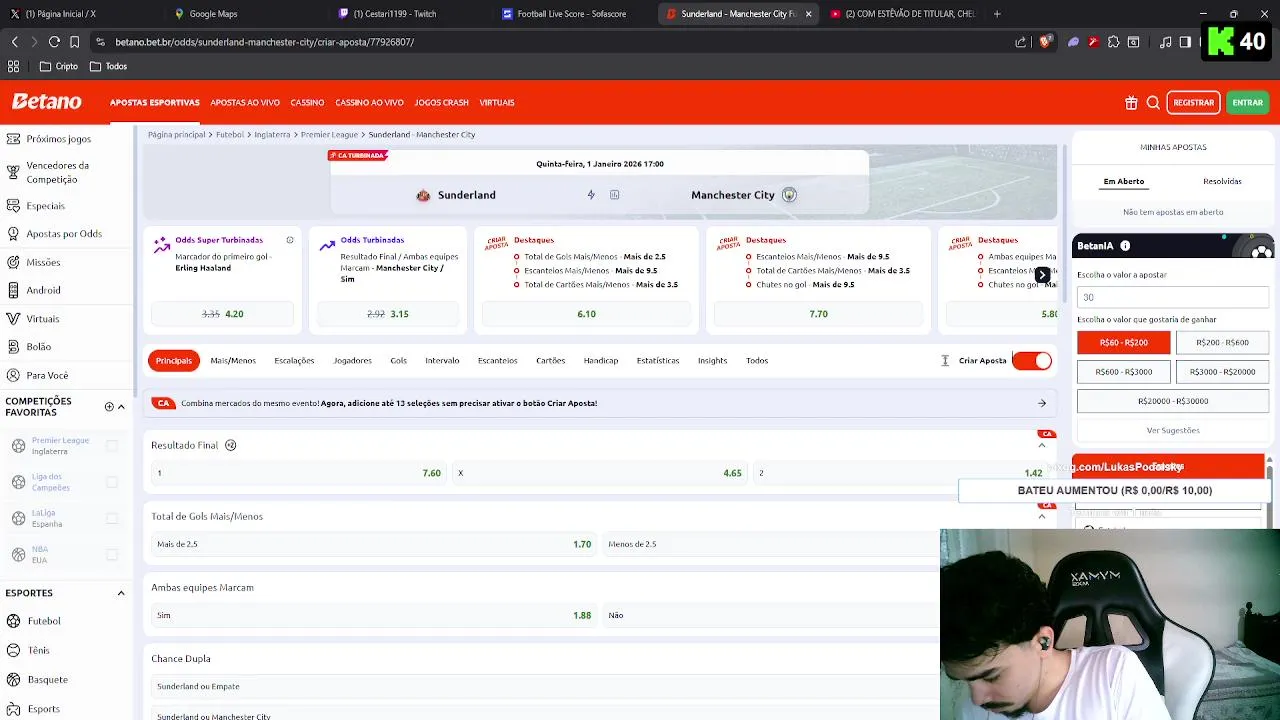
Task: Collapse the Total de Gols Mais/Menos market
Action: tap(1042, 517)
